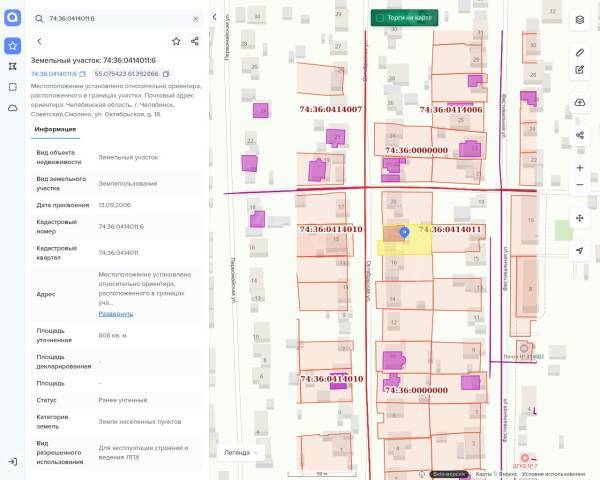Image resolution: width=600 pixels, height=480 pixels.
Task: Open the favorites section in the sidebar
Action: [12, 45]
